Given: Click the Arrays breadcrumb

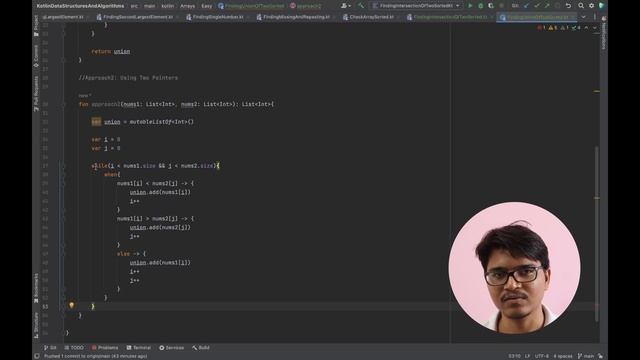Looking at the screenshot, I should coord(187,6).
